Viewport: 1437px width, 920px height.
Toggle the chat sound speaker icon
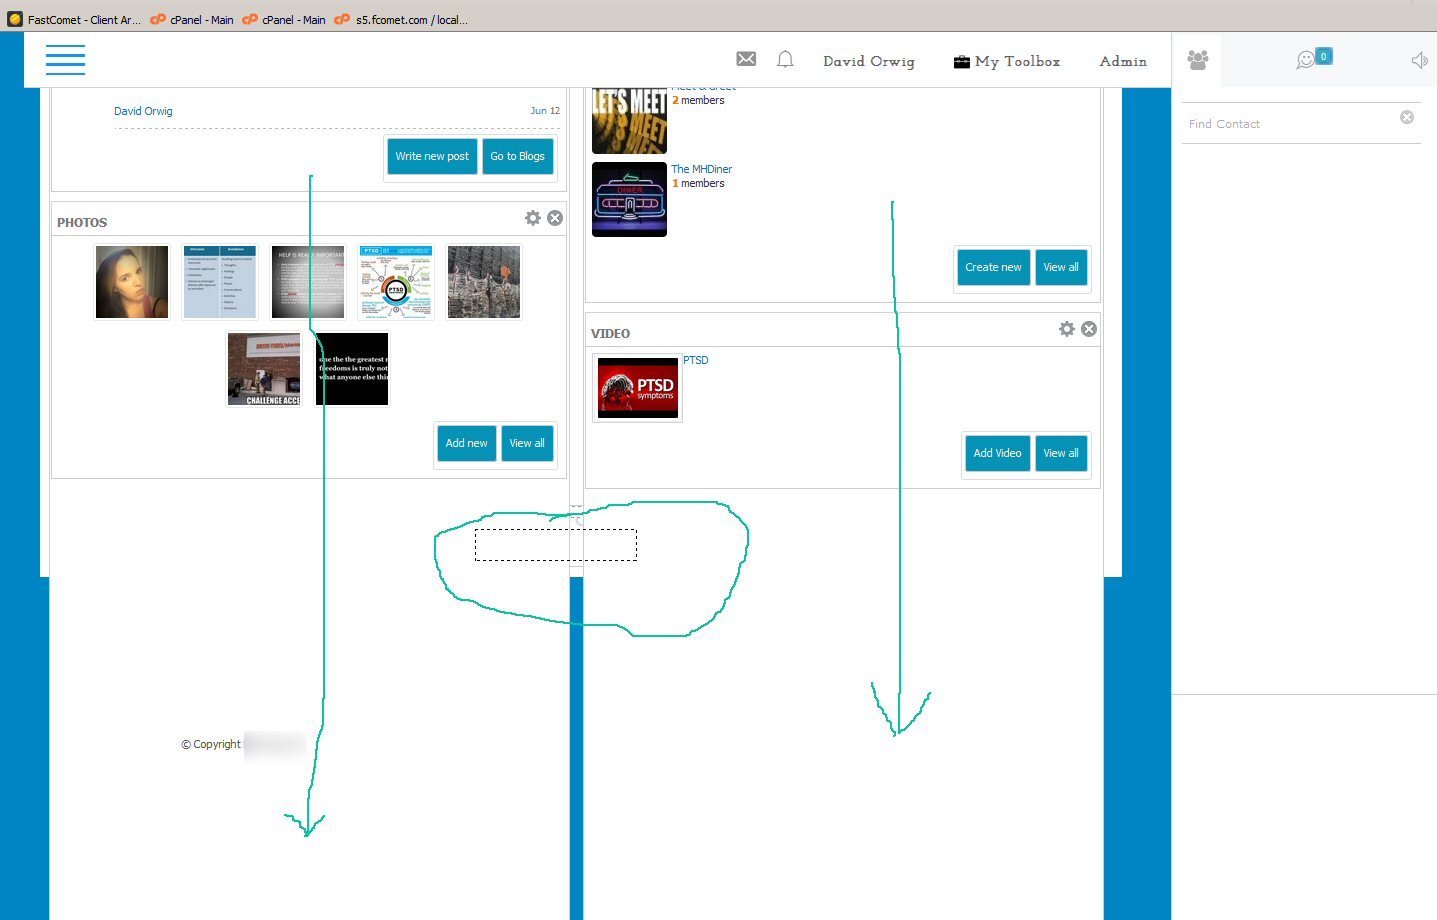[1419, 61]
